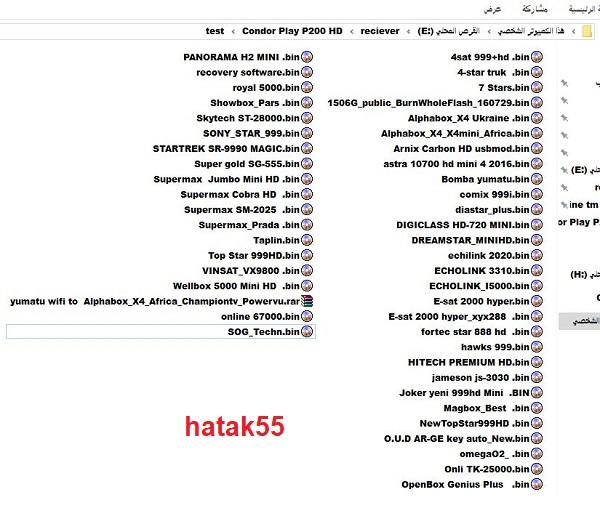
Task: Click the 7 Stars.bin file icon
Action: (x=537, y=88)
